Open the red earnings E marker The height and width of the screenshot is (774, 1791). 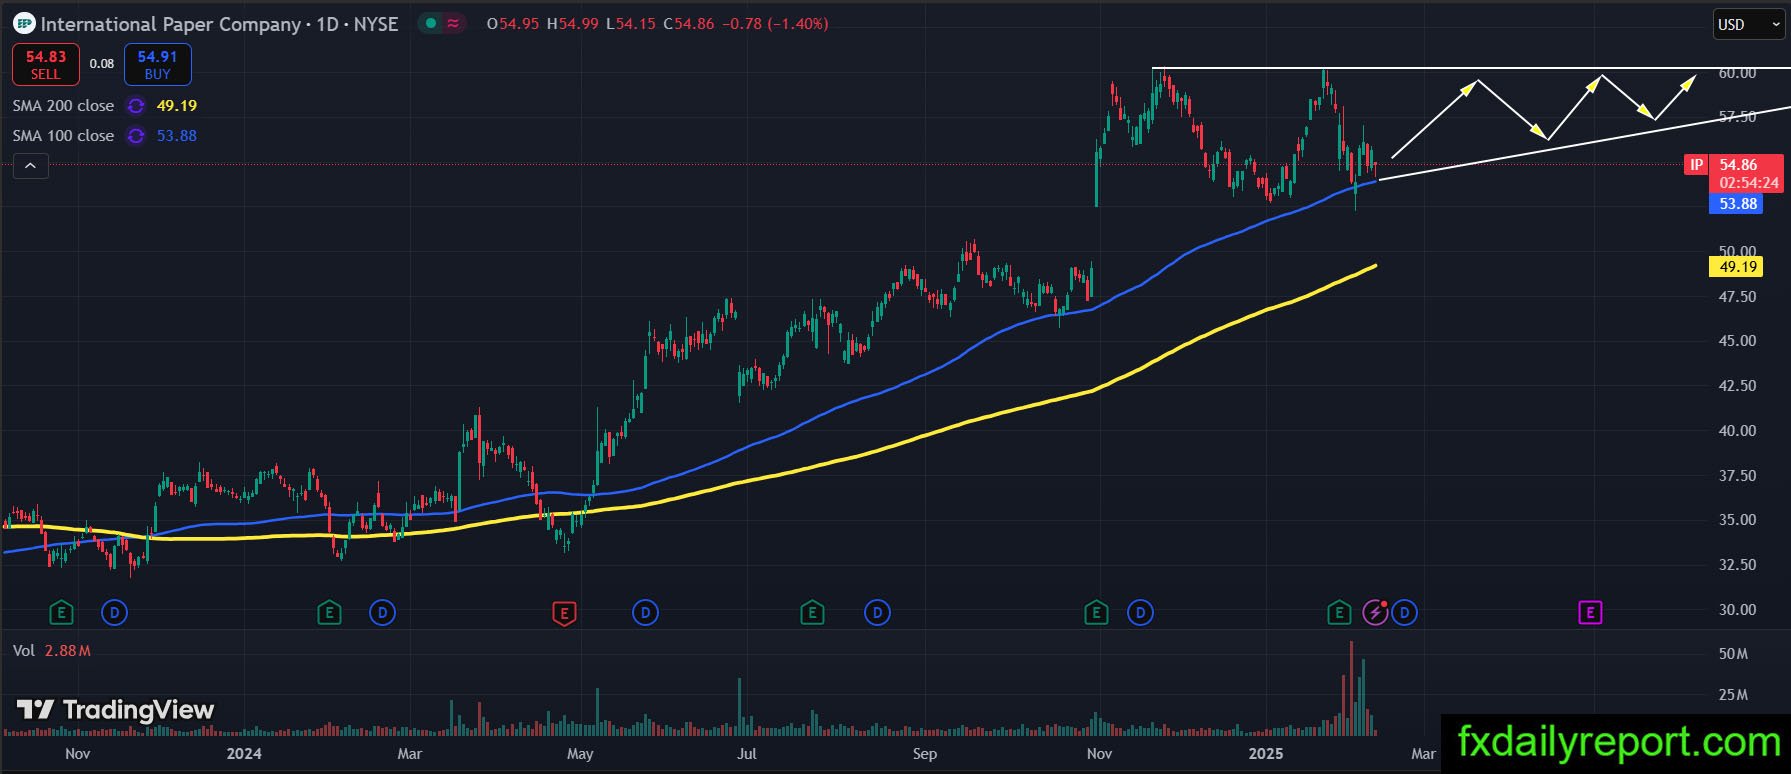tap(564, 613)
